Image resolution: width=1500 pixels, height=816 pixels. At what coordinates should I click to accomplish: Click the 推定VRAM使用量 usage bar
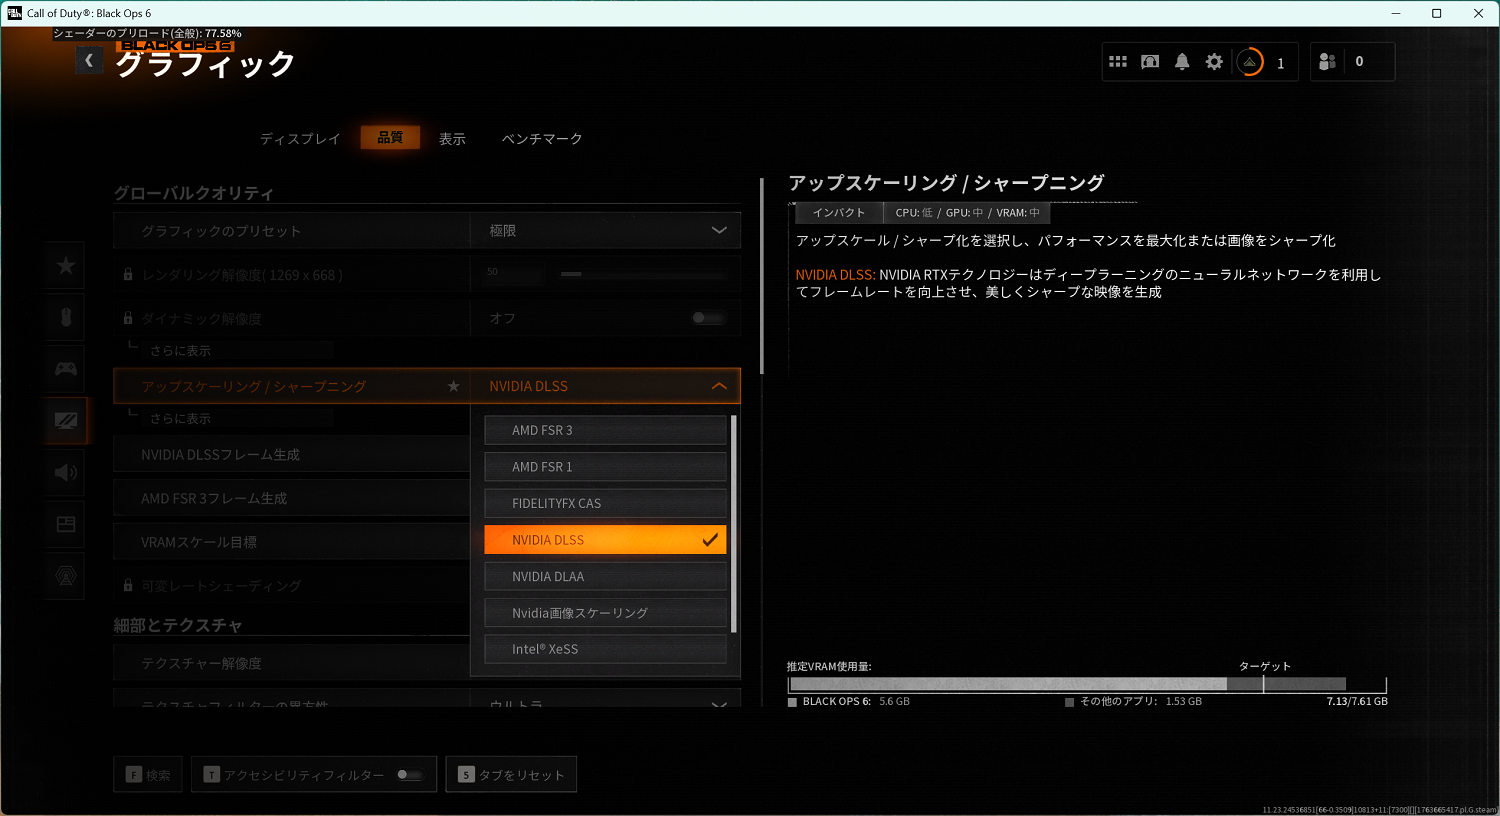coord(1087,685)
